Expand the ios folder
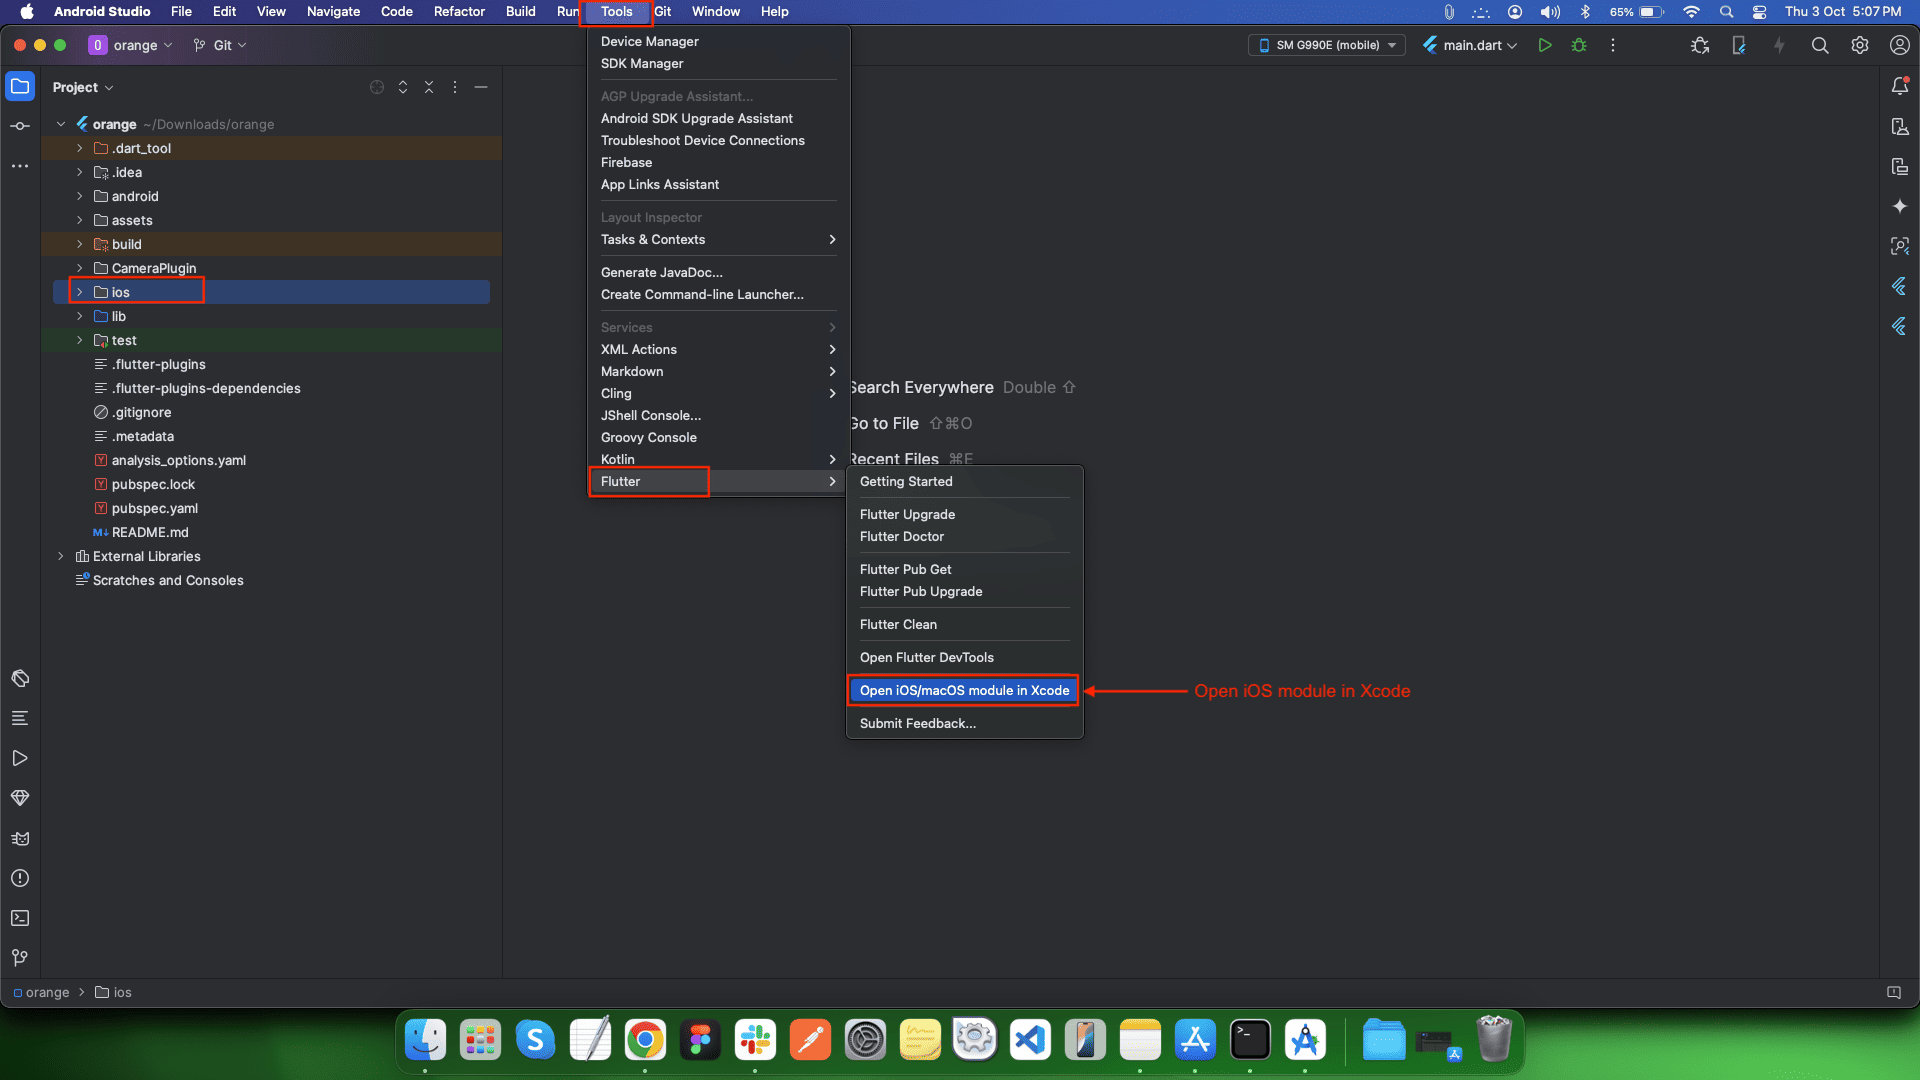This screenshot has width=1920, height=1080. tap(80, 292)
